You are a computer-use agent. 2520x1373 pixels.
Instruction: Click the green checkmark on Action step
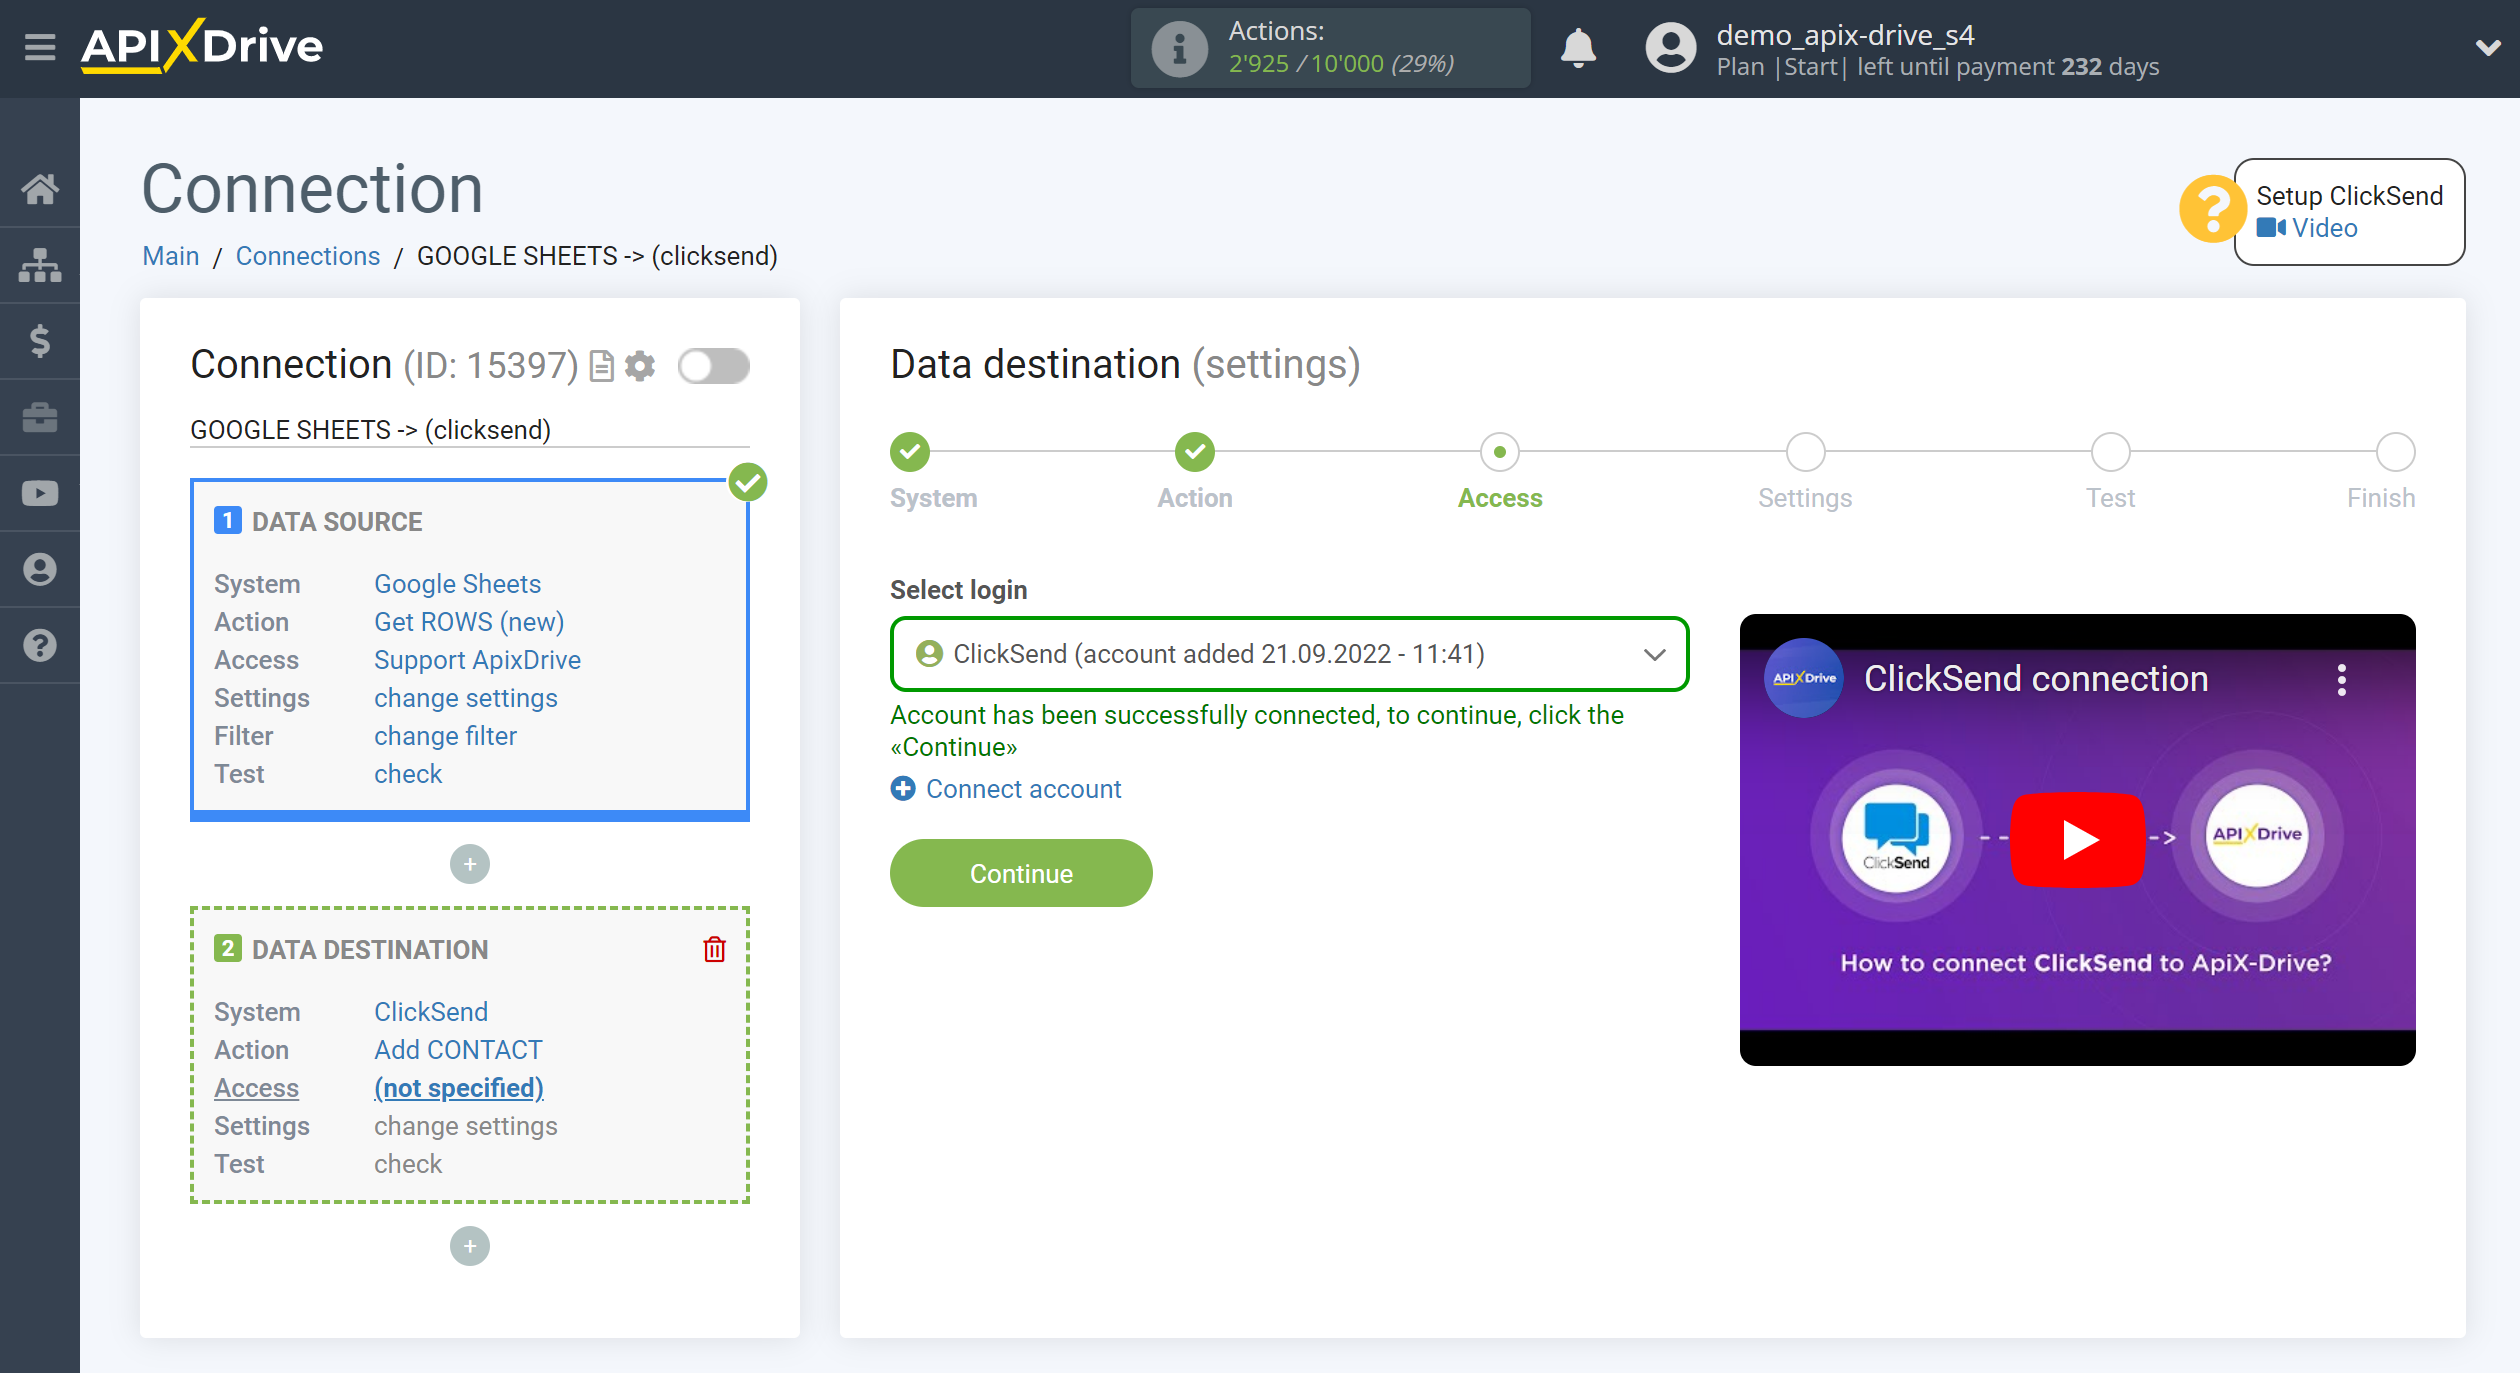(x=1193, y=450)
